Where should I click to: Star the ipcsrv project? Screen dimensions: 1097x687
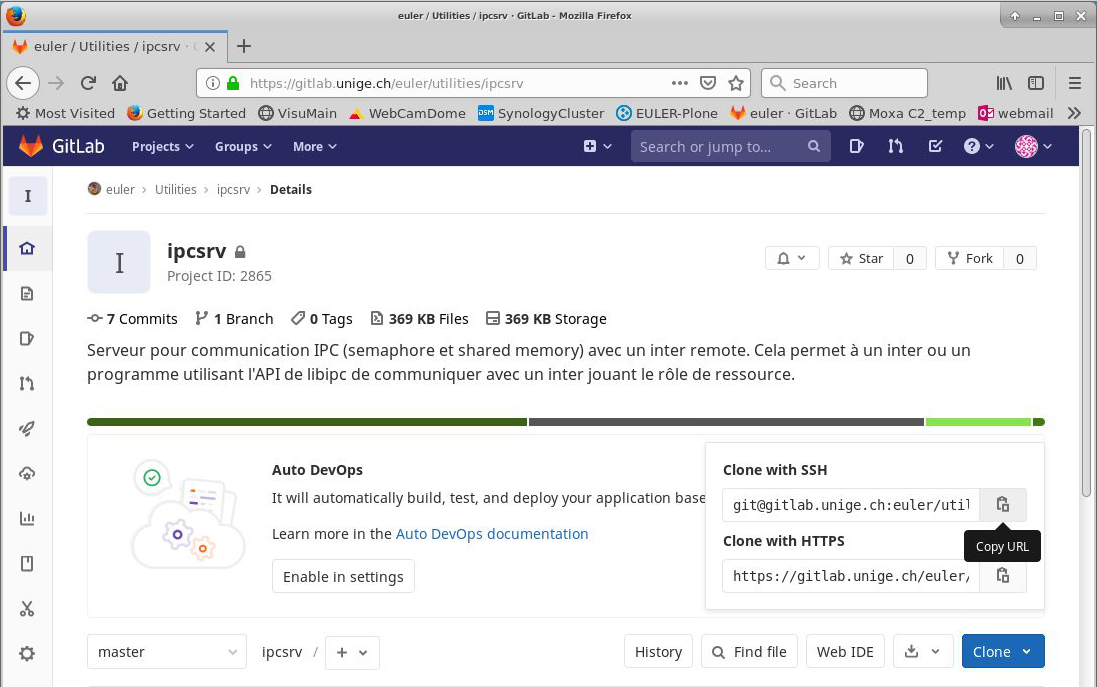[860, 258]
